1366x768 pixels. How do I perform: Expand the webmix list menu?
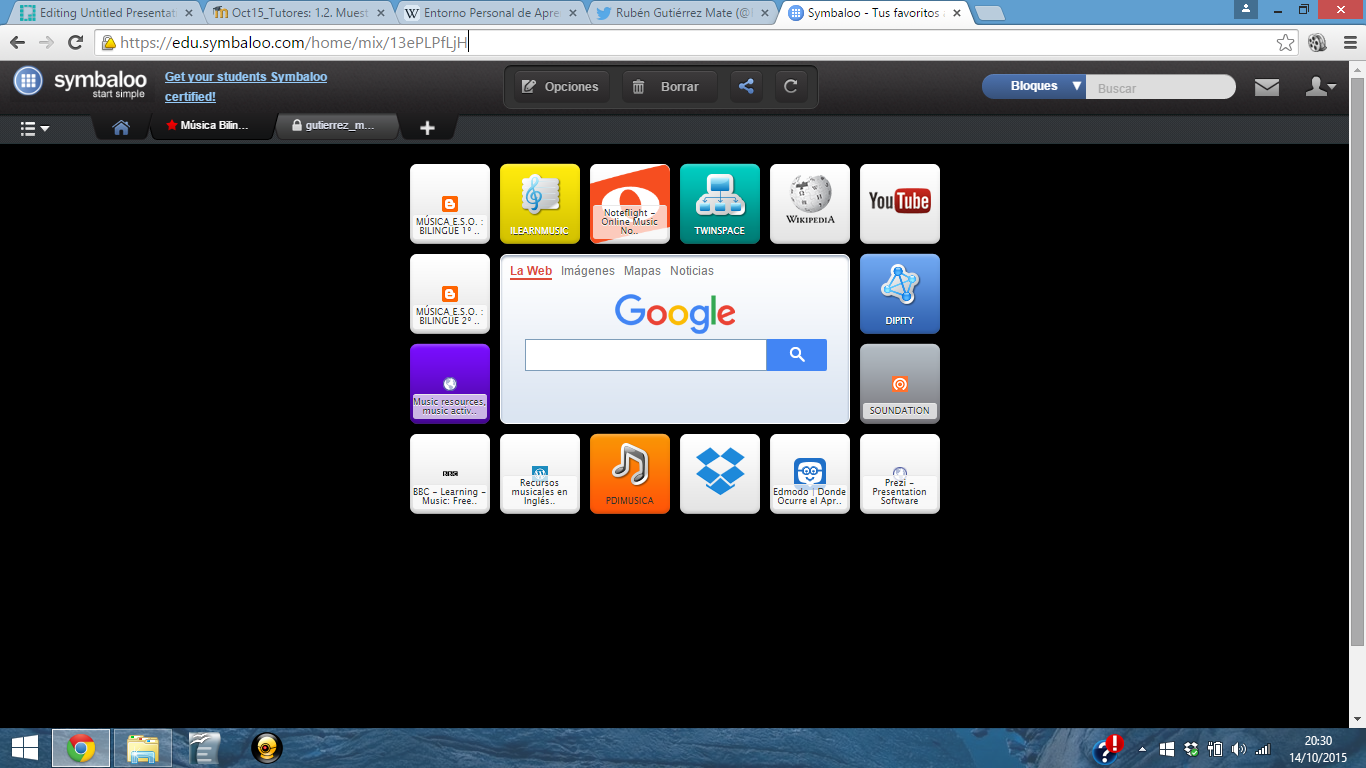35,128
